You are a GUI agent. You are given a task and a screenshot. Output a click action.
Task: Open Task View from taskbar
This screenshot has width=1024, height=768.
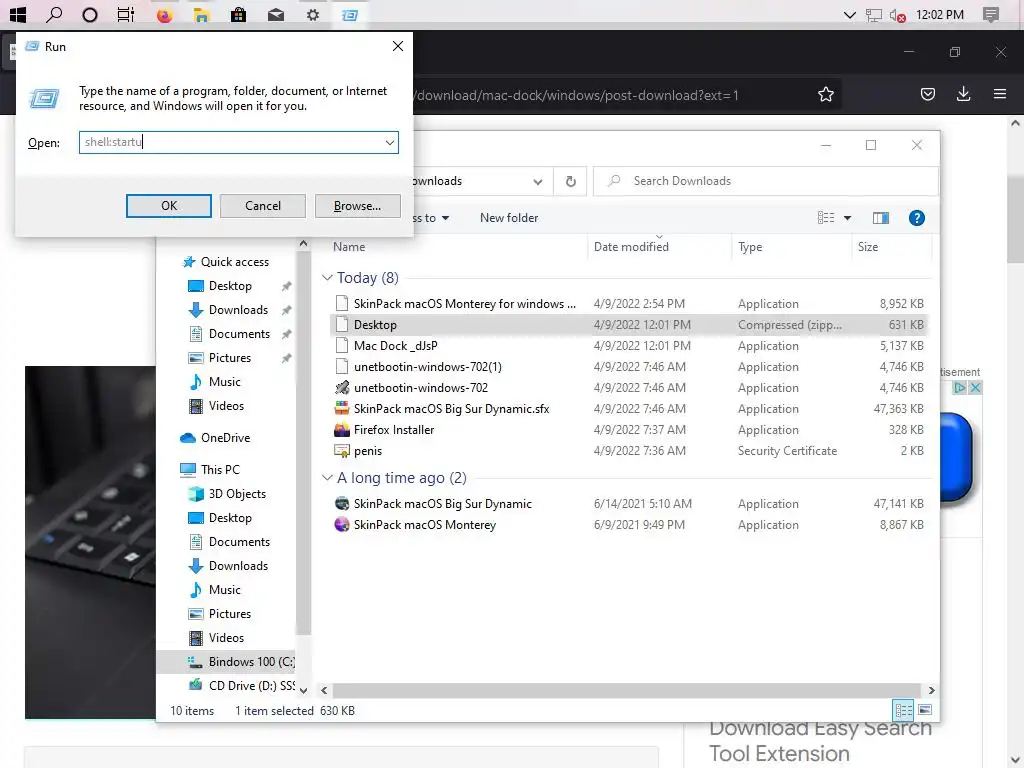click(x=125, y=14)
